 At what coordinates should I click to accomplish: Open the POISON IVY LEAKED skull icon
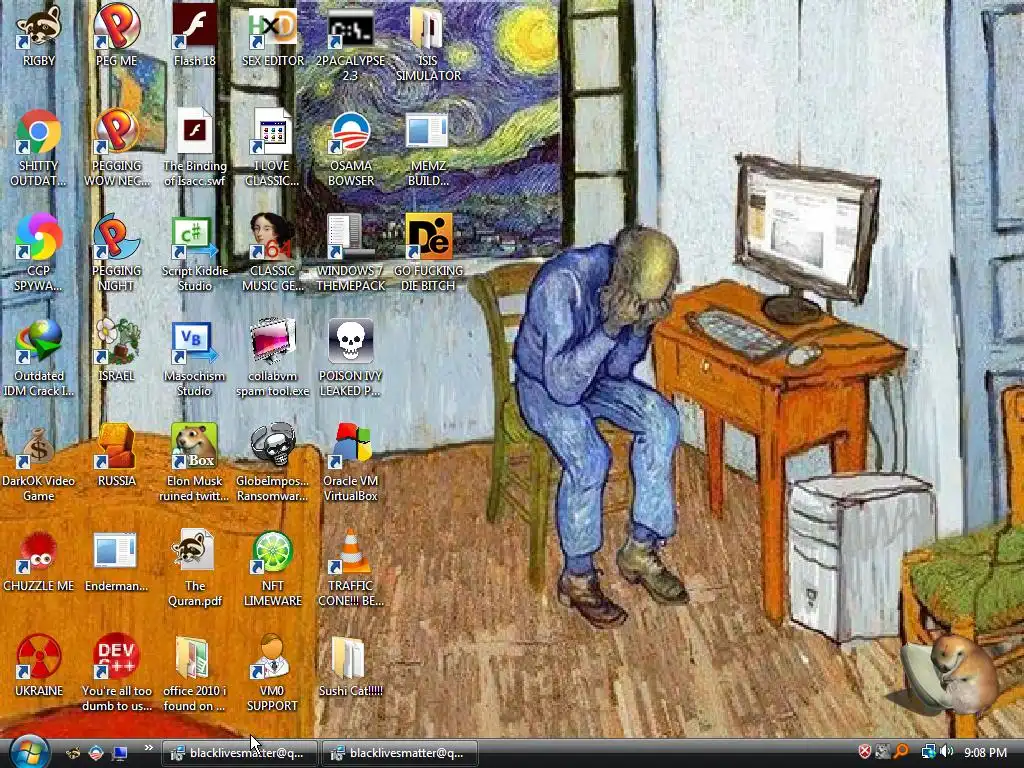[351, 342]
